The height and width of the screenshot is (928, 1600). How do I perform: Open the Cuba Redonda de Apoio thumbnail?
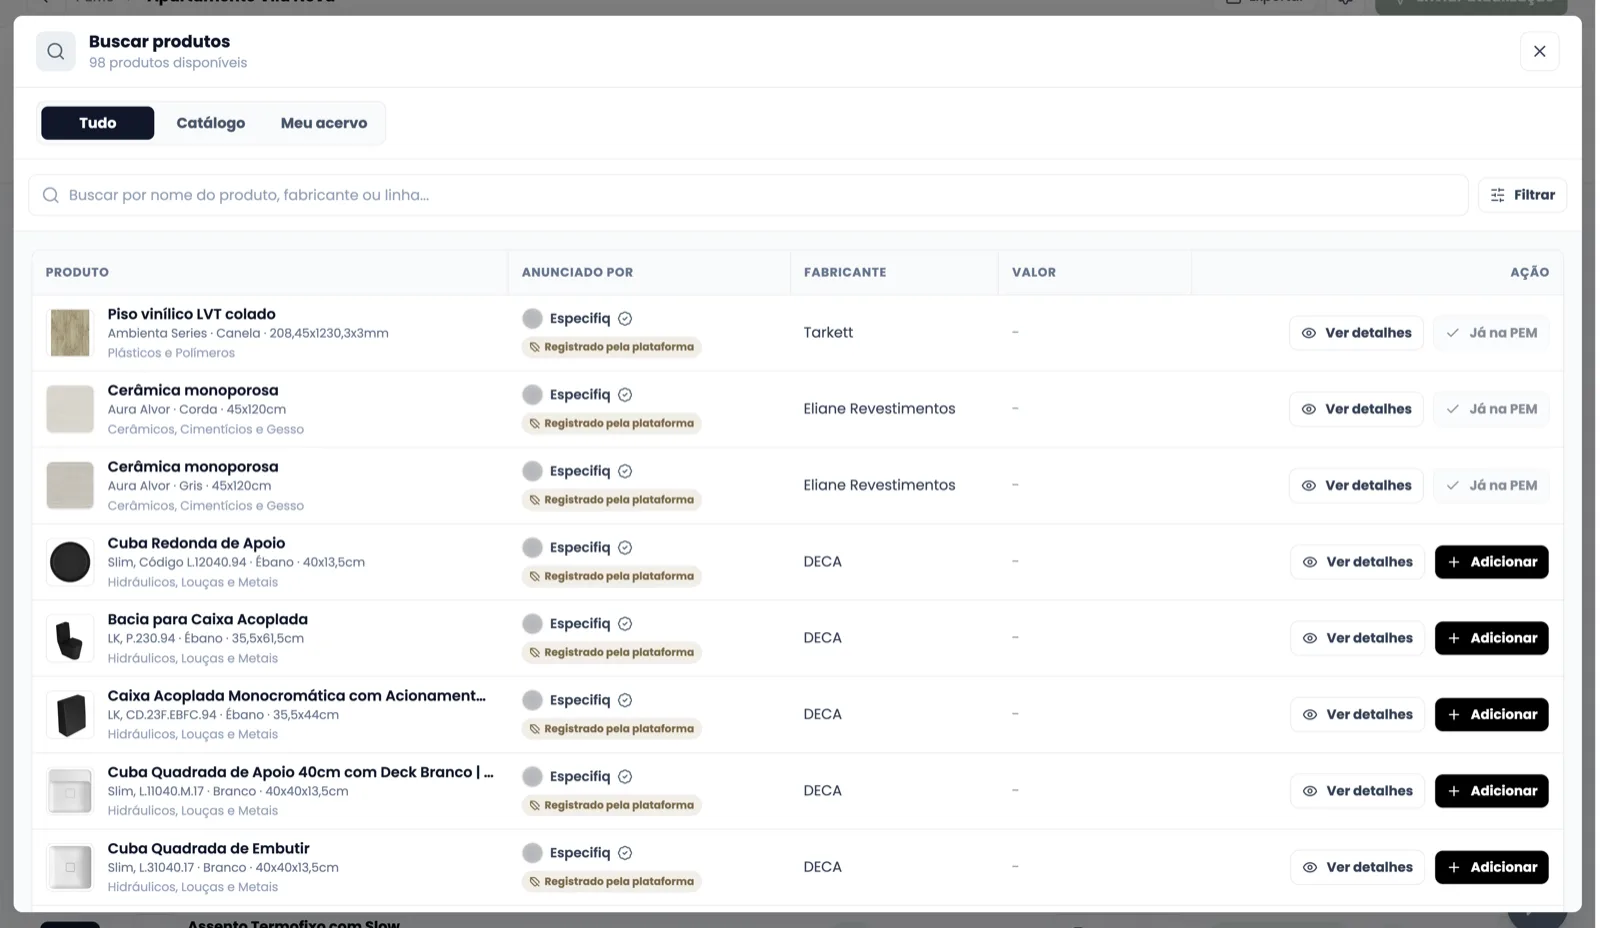(x=70, y=562)
